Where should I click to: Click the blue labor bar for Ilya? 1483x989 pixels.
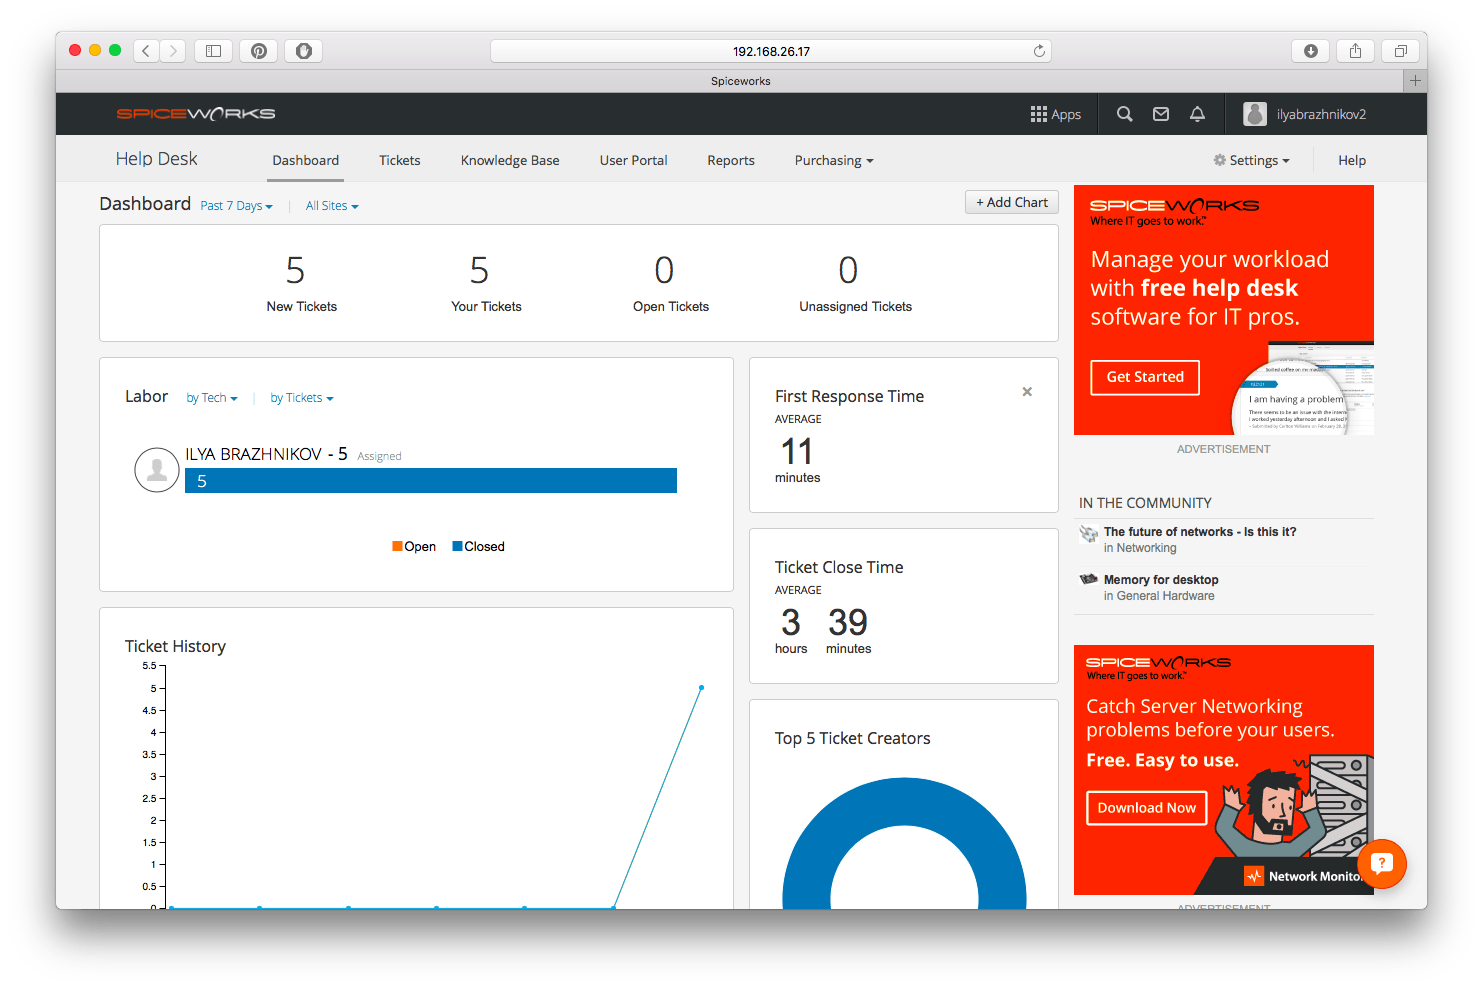pos(430,481)
